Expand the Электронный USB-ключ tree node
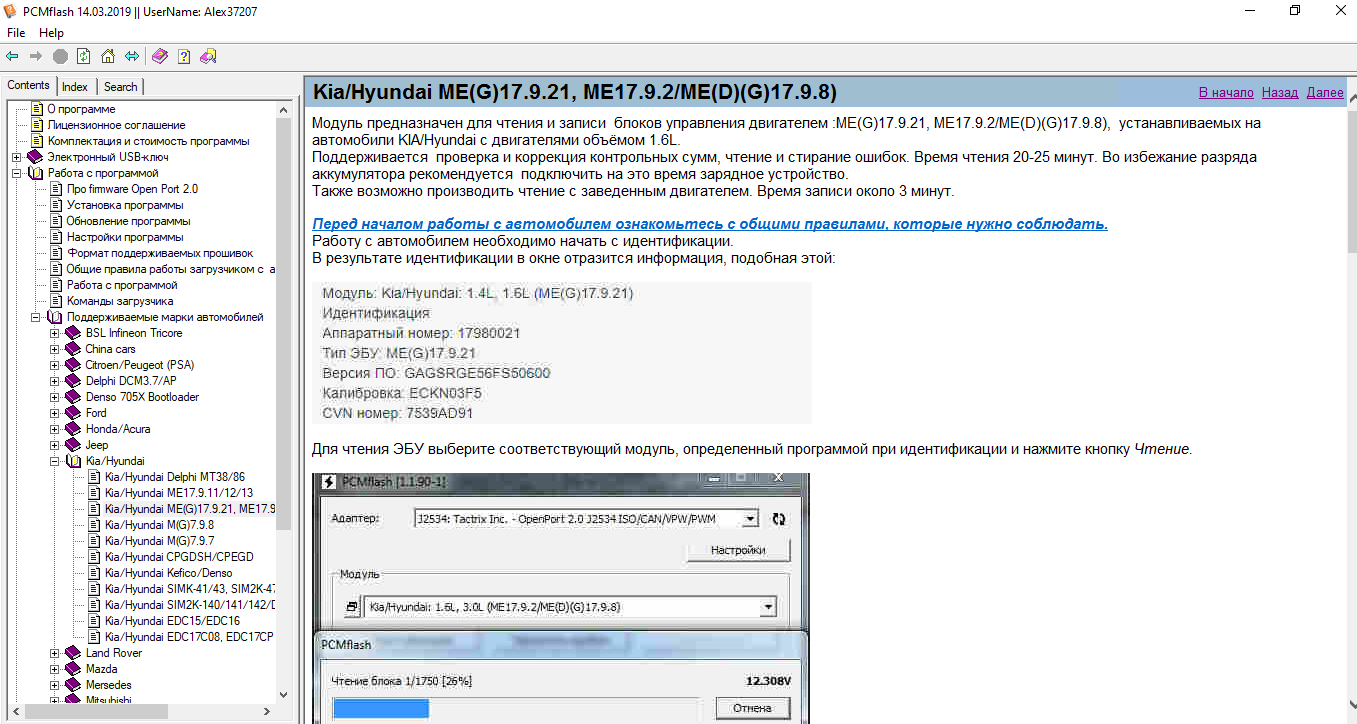 click(17, 157)
